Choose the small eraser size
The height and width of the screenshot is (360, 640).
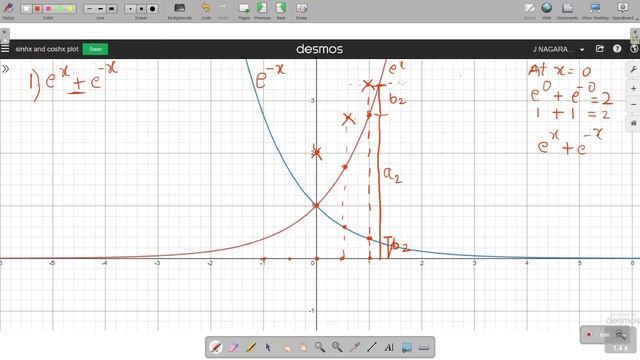(130, 9)
